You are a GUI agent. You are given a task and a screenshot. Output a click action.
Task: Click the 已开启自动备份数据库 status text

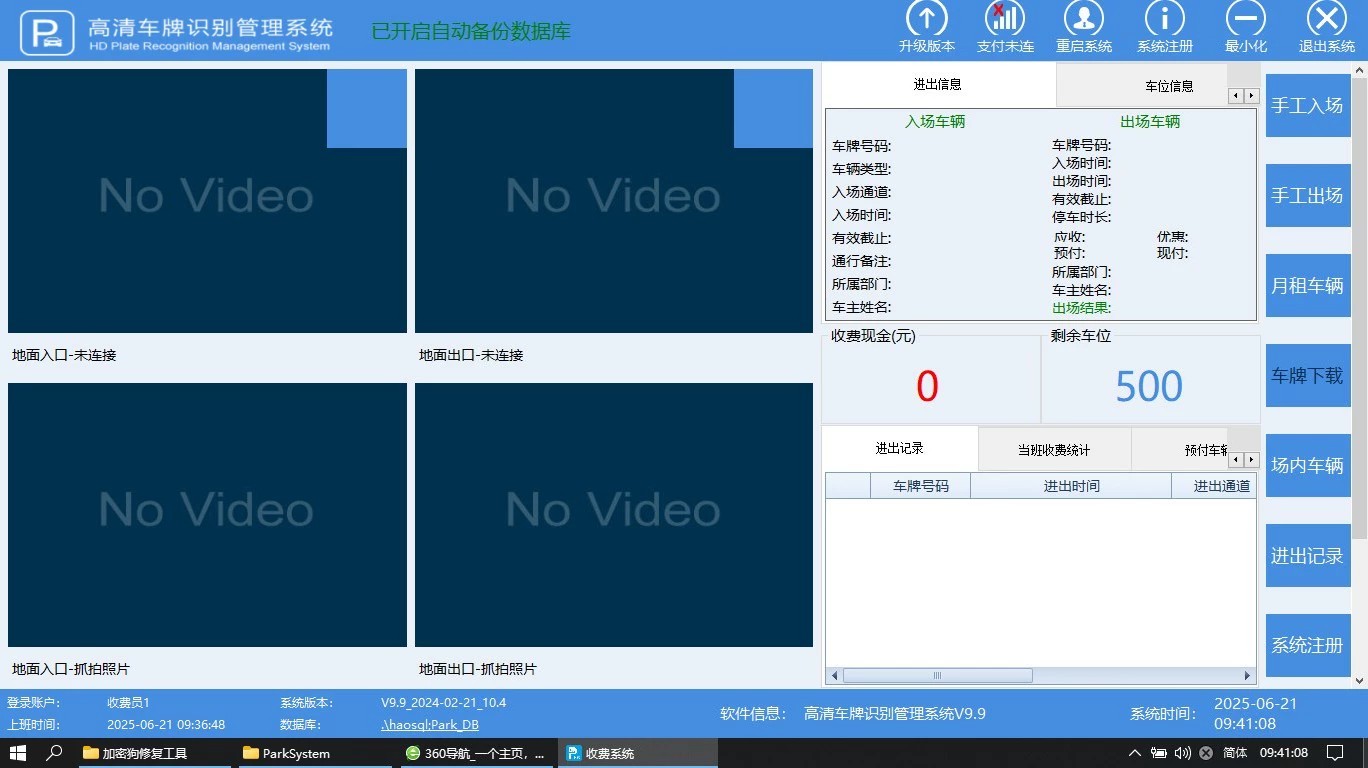point(471,31)
